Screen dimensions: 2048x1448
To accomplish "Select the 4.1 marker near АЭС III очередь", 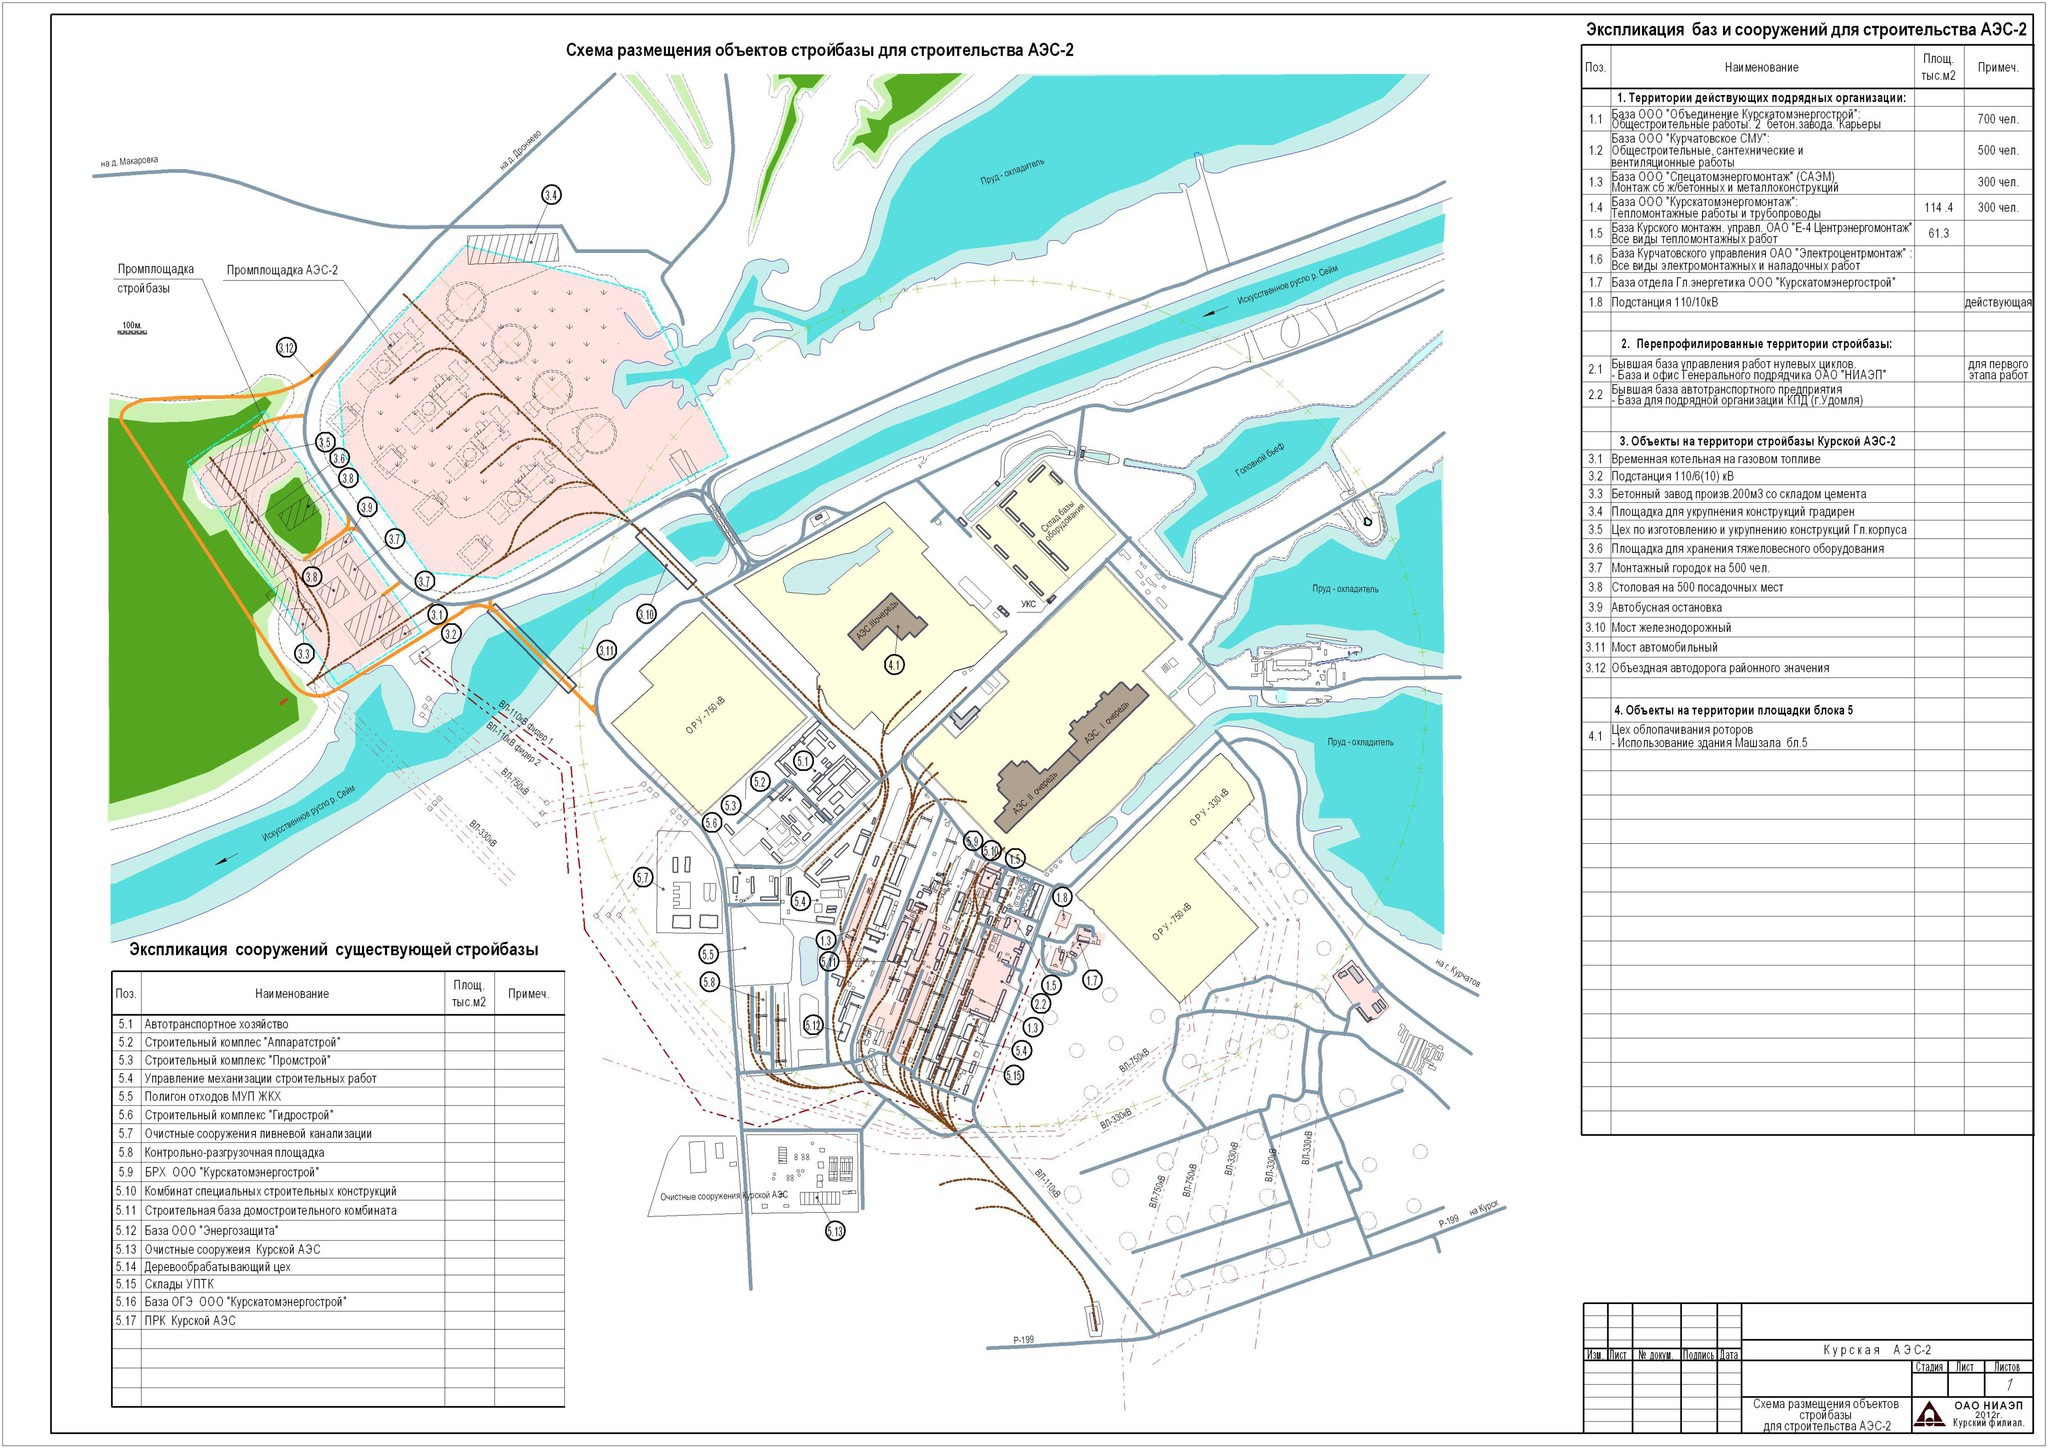I will [x=894, y=664].
